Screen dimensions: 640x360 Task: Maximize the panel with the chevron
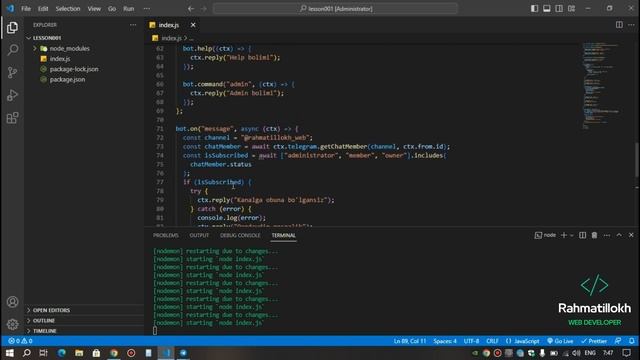pyautogui.click(x=619, y=235)
